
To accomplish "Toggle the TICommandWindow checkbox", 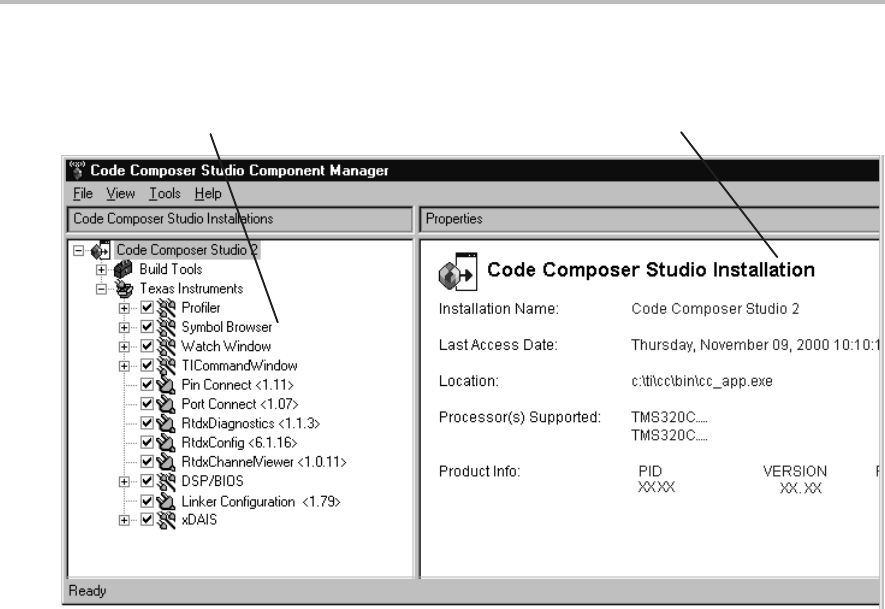I will click(x=147, y=365).
